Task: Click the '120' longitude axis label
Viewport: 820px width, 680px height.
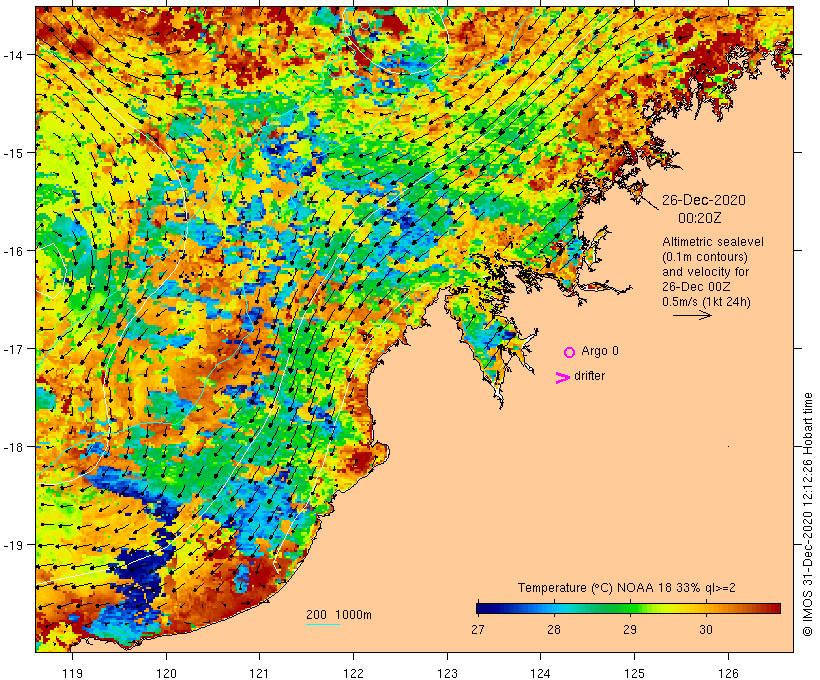Action: [166, 673]
